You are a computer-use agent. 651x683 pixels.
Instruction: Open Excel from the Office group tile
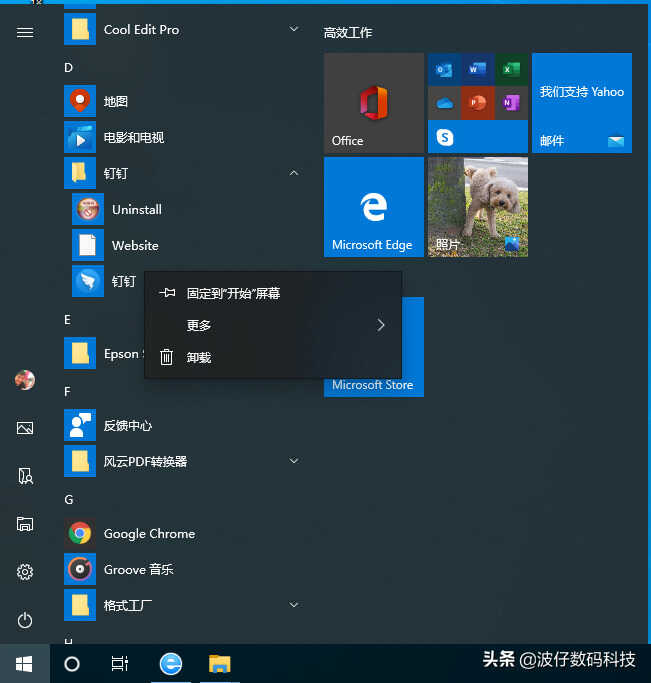click(x=511, y=69)
